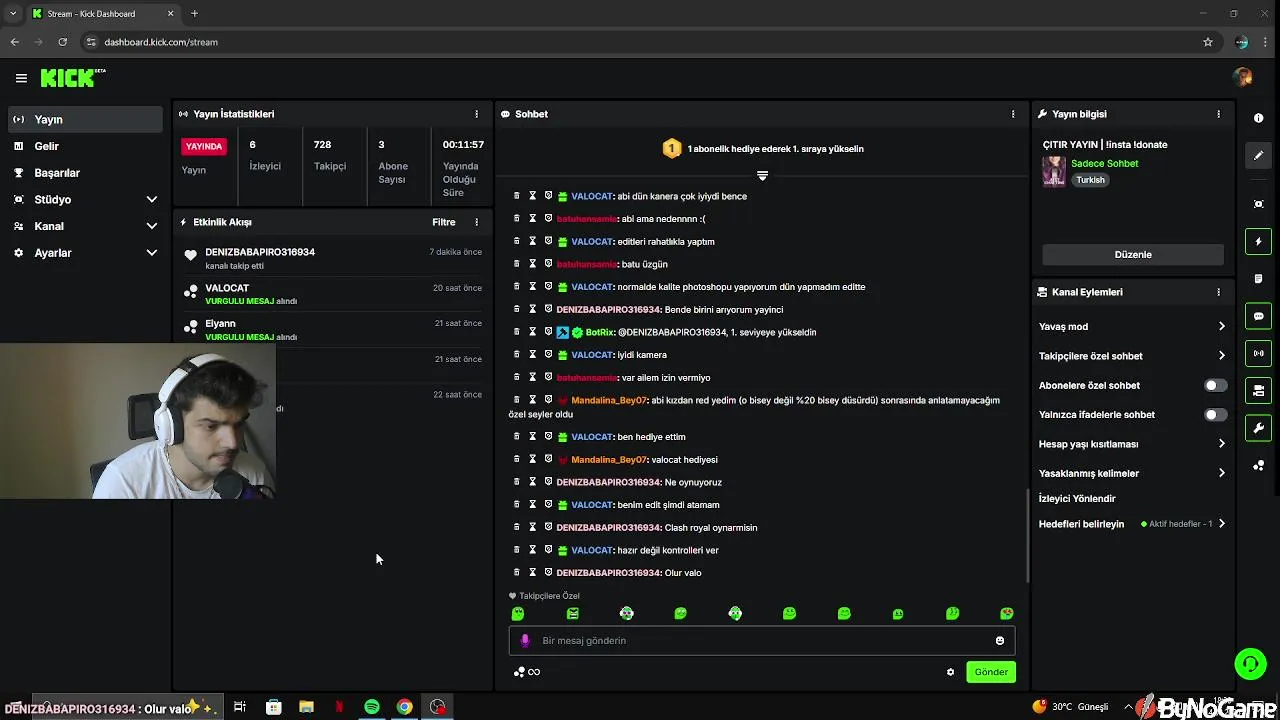Screen dimensions: 1280x720
Task: Open options menu of Sohbet panel
Action: 1013,114
